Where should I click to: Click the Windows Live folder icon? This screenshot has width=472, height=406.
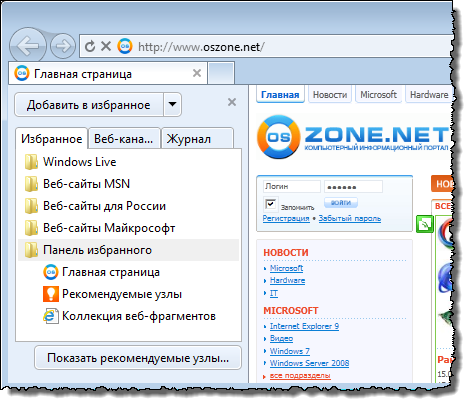(31, 162)
